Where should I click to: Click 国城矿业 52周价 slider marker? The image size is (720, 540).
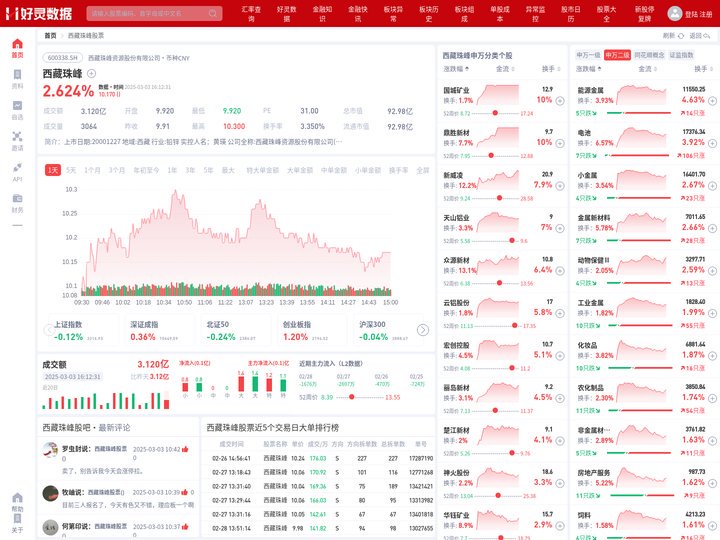pyautogui.click(x=495, y=113)
